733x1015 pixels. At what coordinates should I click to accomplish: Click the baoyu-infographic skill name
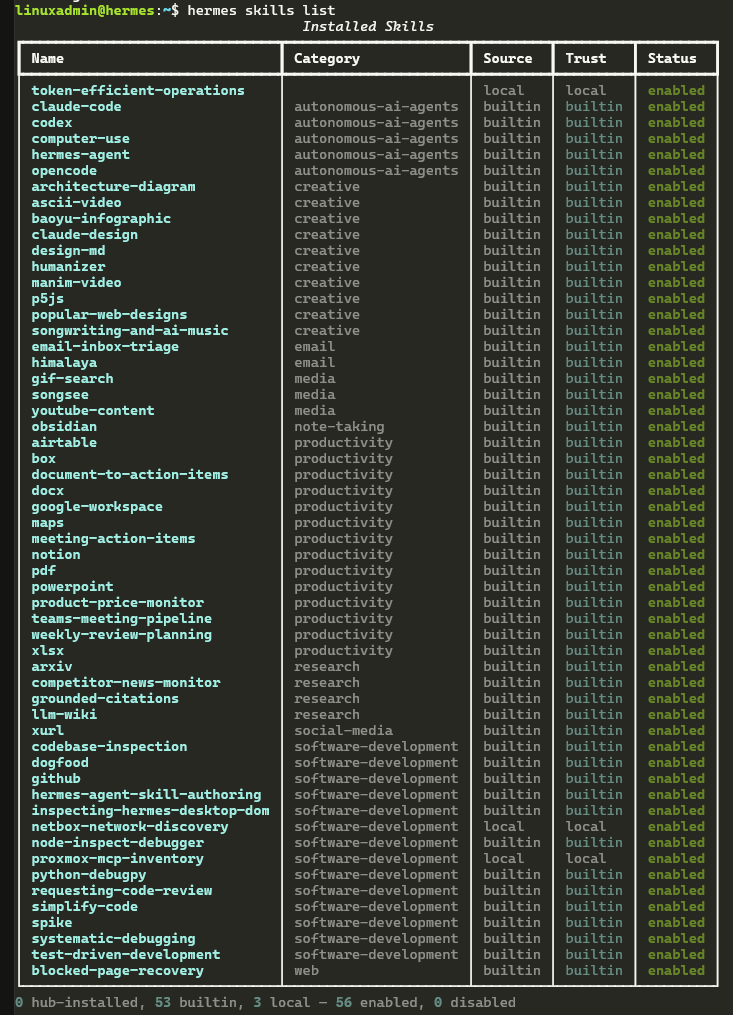coord(101,219)
